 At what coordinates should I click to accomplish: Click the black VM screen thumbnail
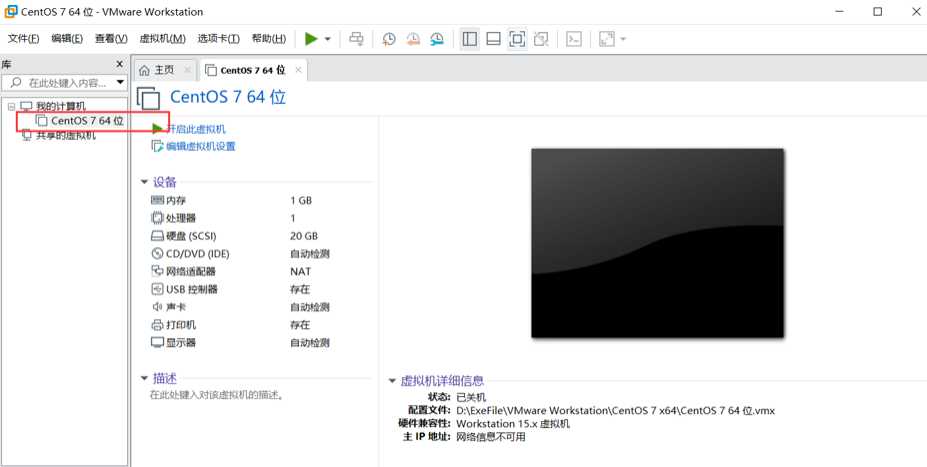point(657,243)
